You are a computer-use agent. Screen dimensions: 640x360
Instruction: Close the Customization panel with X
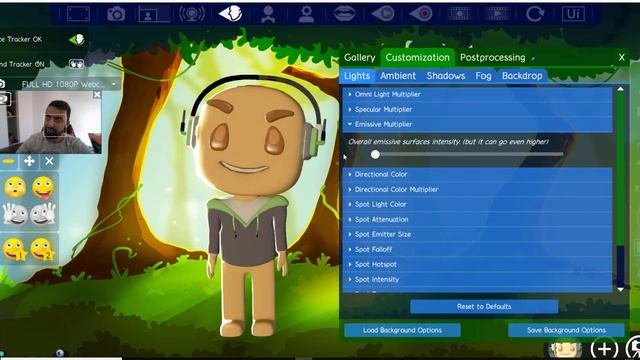[x=622, y=58]
